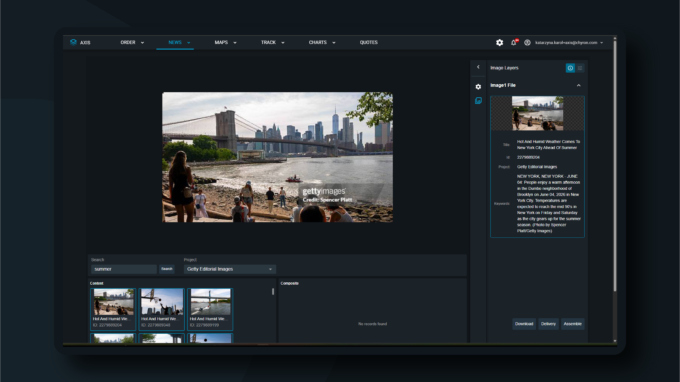Open the notifications bell
680x382 pixels.
point(514,42)
